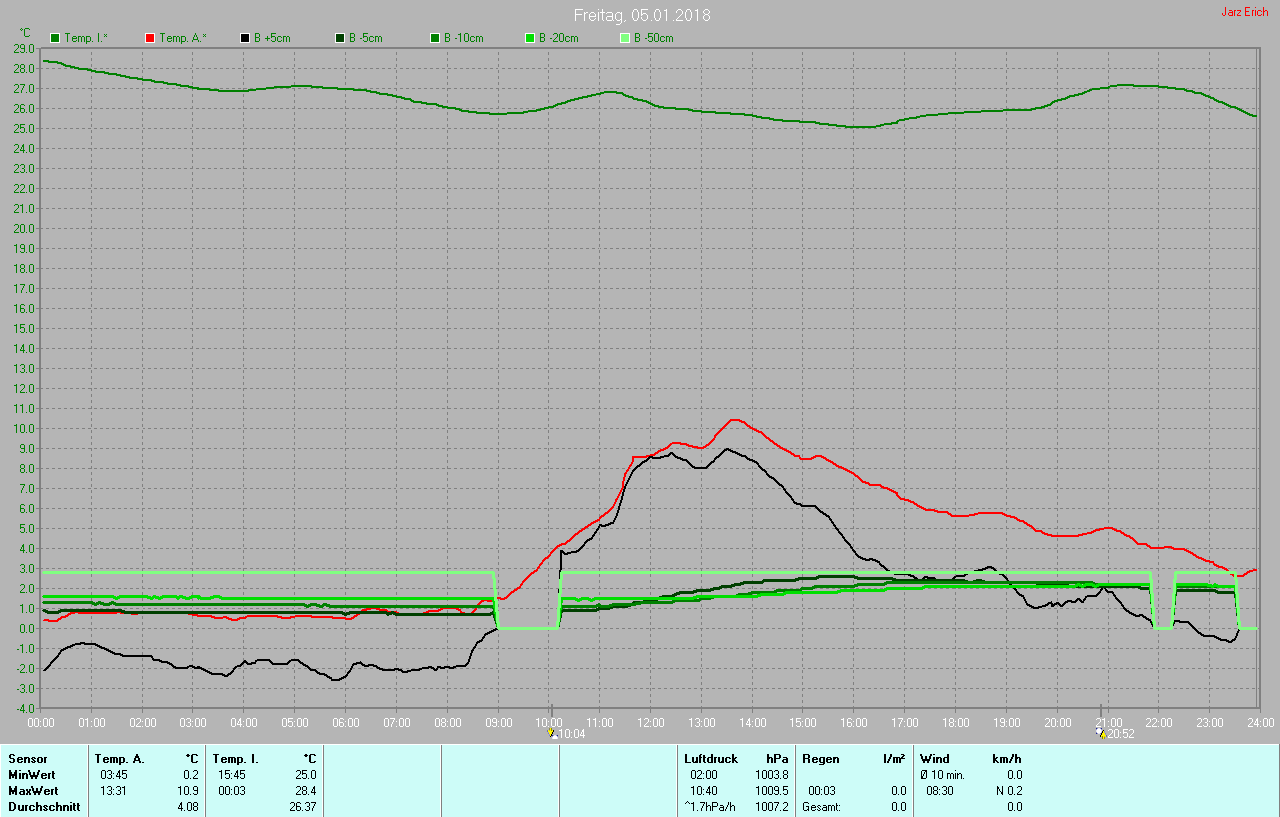Click the Wind column header
Screen dimensions: 1280x817
click(935, 759)
